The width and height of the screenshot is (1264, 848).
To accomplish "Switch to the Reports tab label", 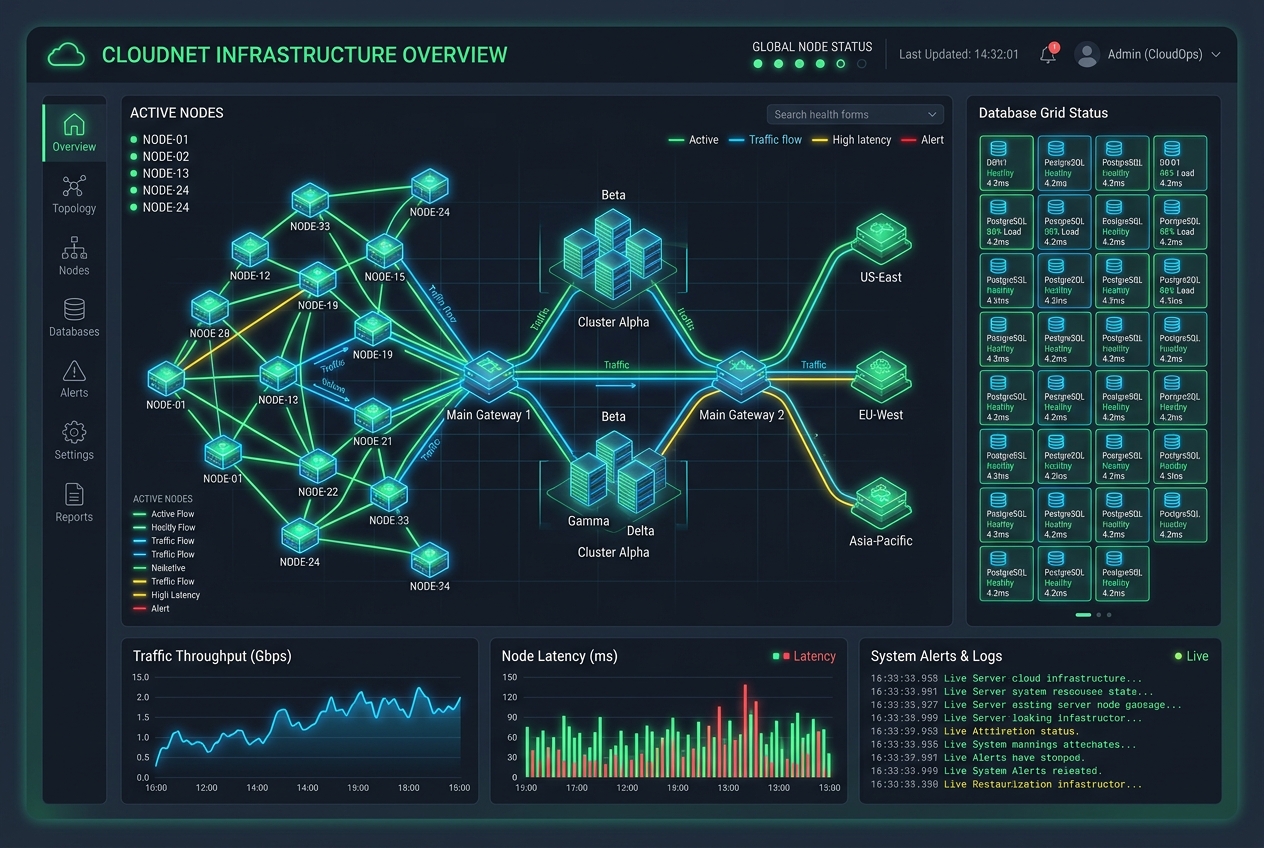I will 74,517.
